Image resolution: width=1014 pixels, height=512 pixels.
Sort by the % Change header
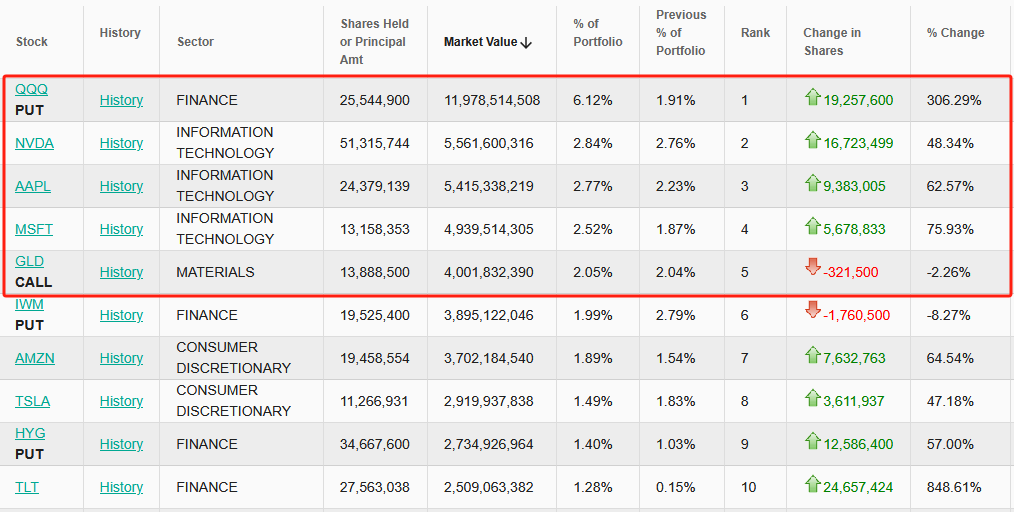(956, 32)
